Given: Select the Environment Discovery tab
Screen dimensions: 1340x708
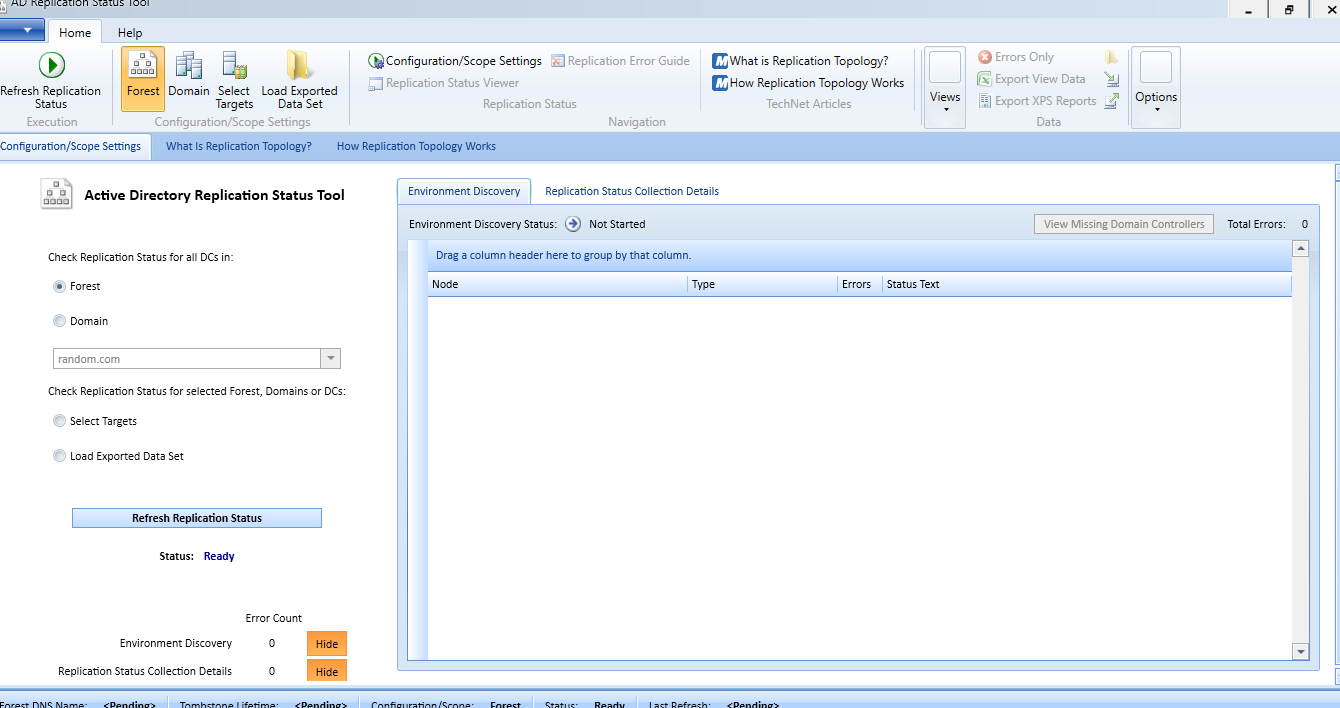Looking at the screenshot, I should pos(464,191).
